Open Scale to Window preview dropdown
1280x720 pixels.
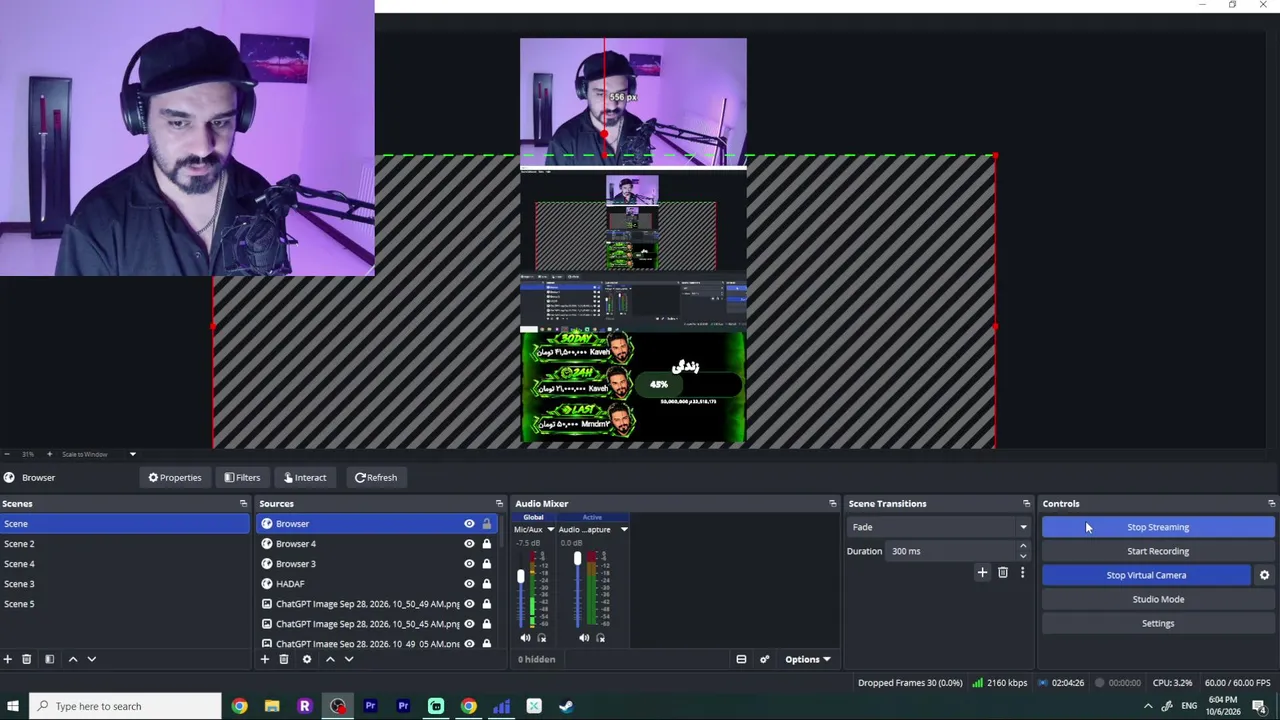pyautogui.click(x=132, y=454)
